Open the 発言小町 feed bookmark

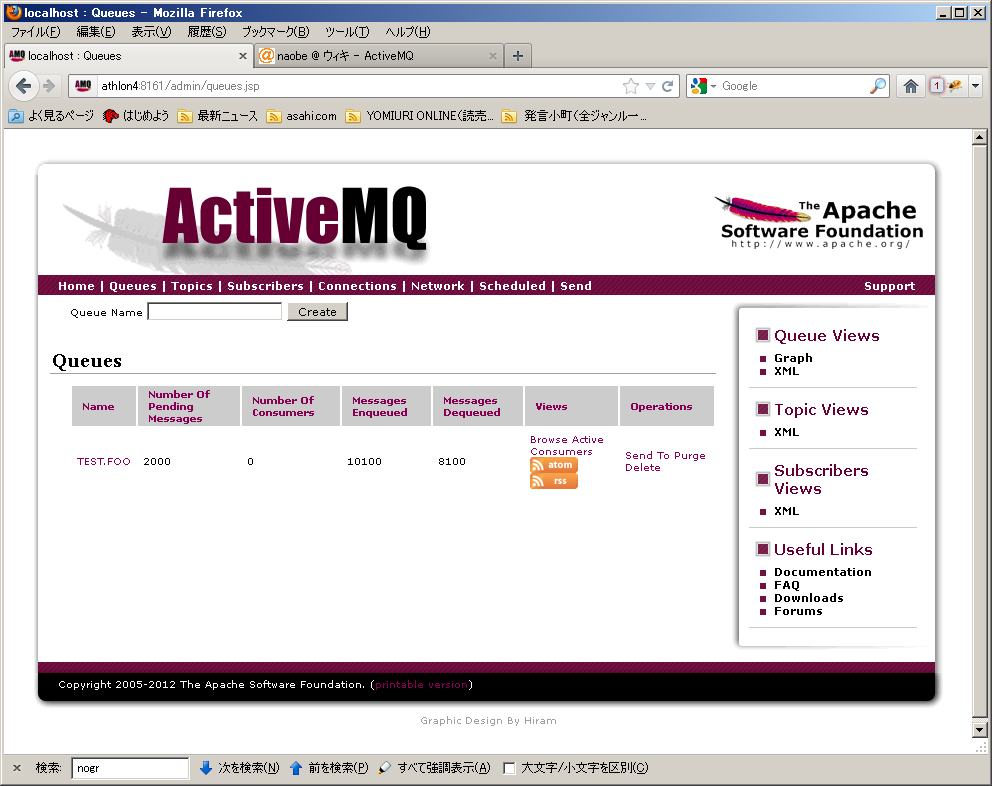pyautogui.click(x=574, y=116)
